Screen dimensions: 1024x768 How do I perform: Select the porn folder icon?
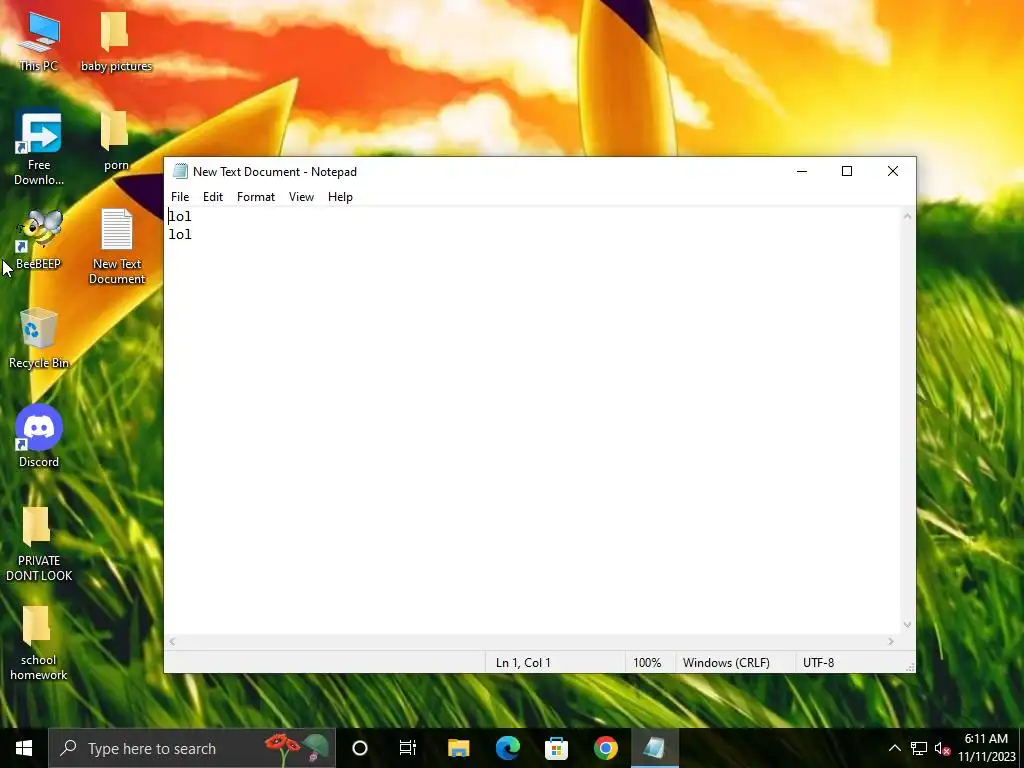tap(116, 142)
